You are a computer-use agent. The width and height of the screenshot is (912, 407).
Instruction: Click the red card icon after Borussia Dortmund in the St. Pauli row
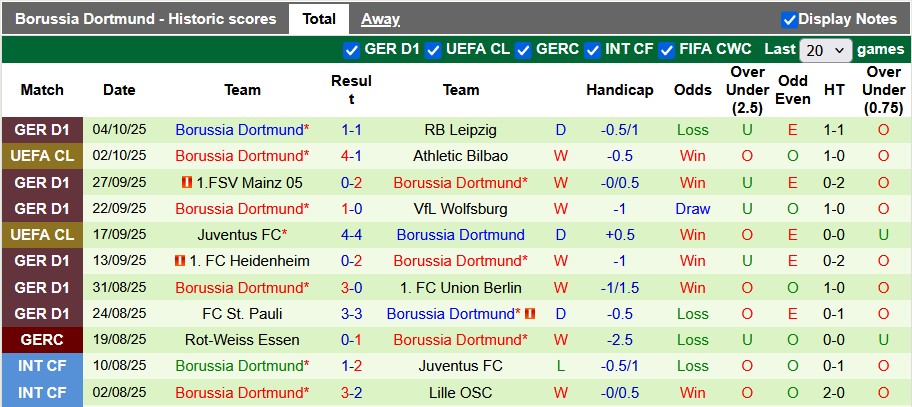pos(530,313)
